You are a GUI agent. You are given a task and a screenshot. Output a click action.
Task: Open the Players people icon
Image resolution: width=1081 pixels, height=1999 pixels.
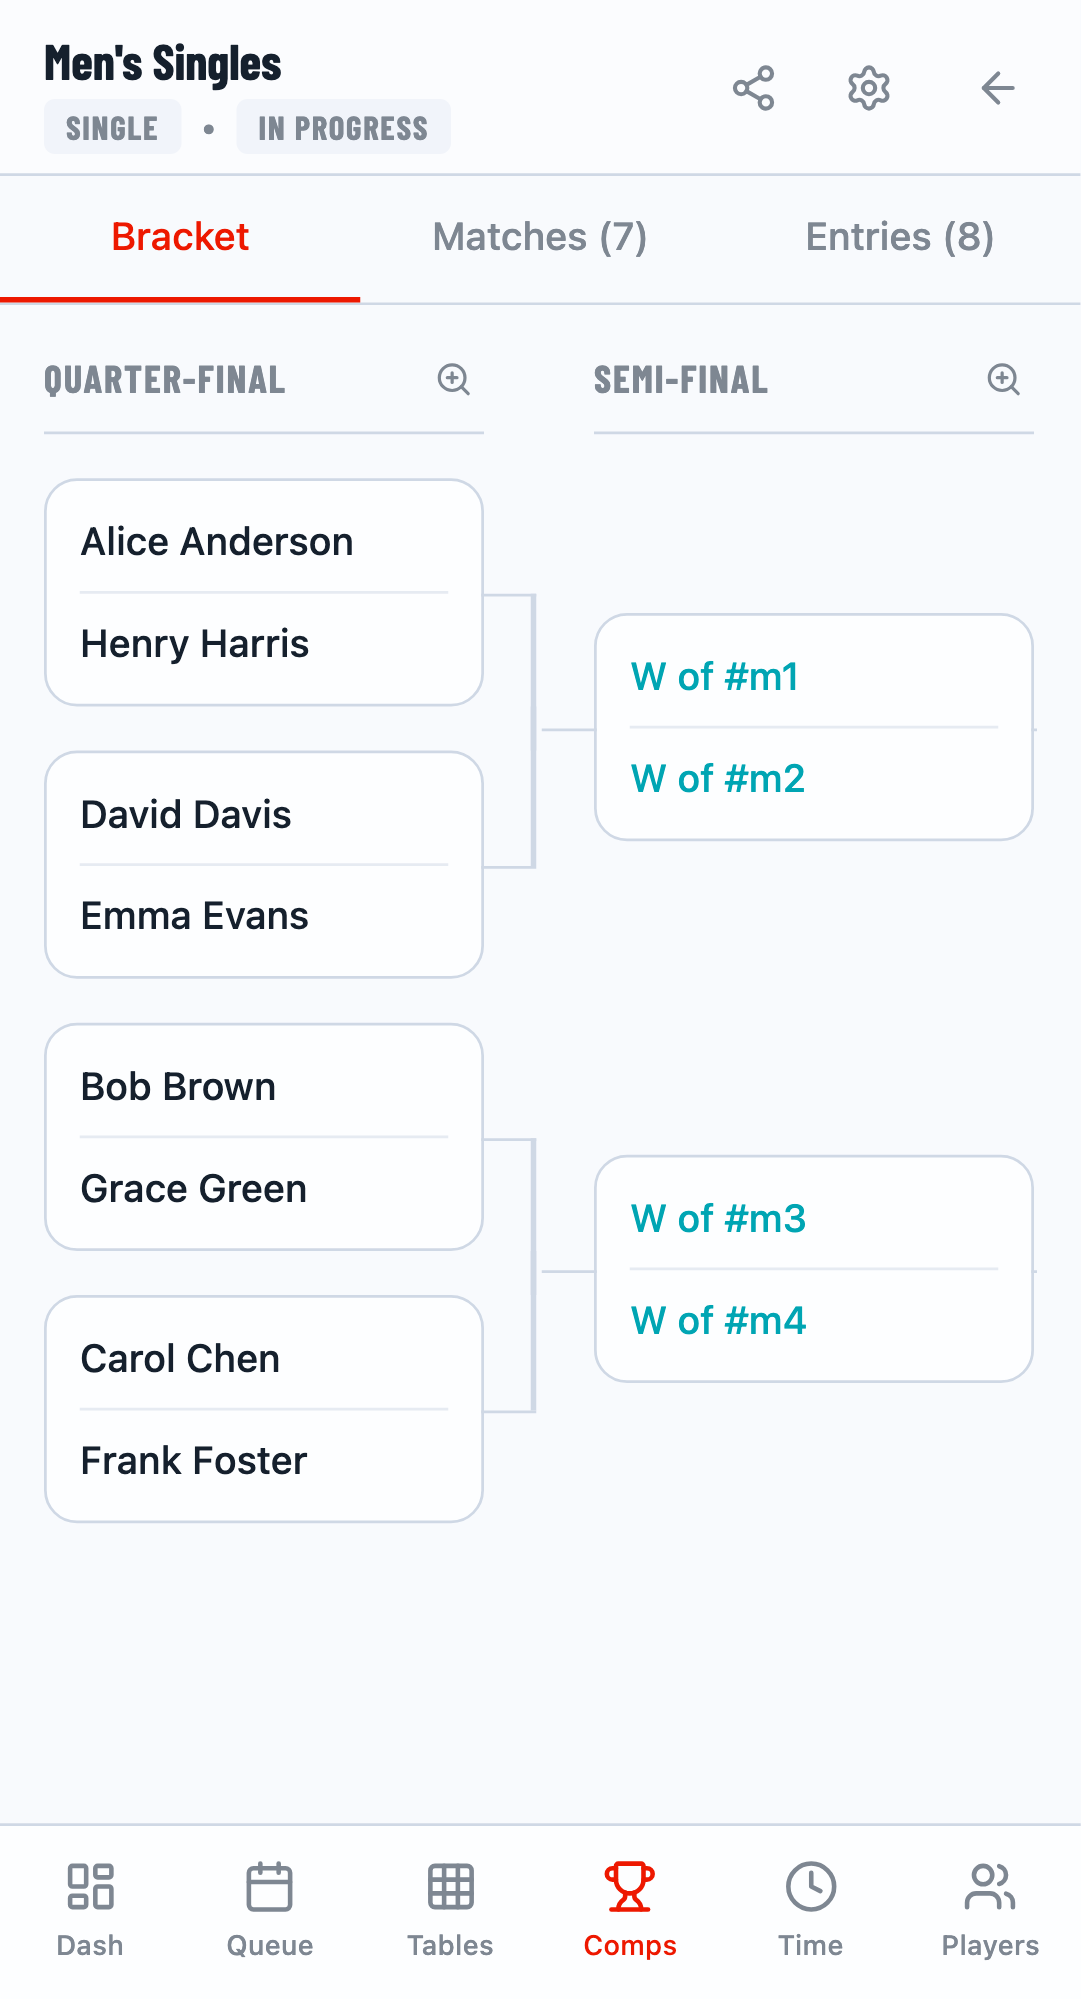(x=990, y=1887)
